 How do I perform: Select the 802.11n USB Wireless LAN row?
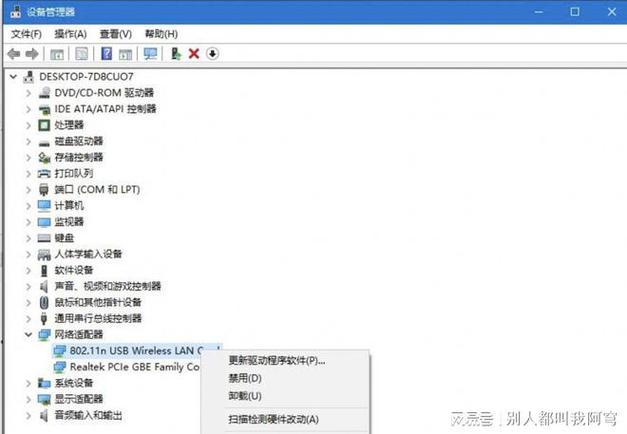137,351
